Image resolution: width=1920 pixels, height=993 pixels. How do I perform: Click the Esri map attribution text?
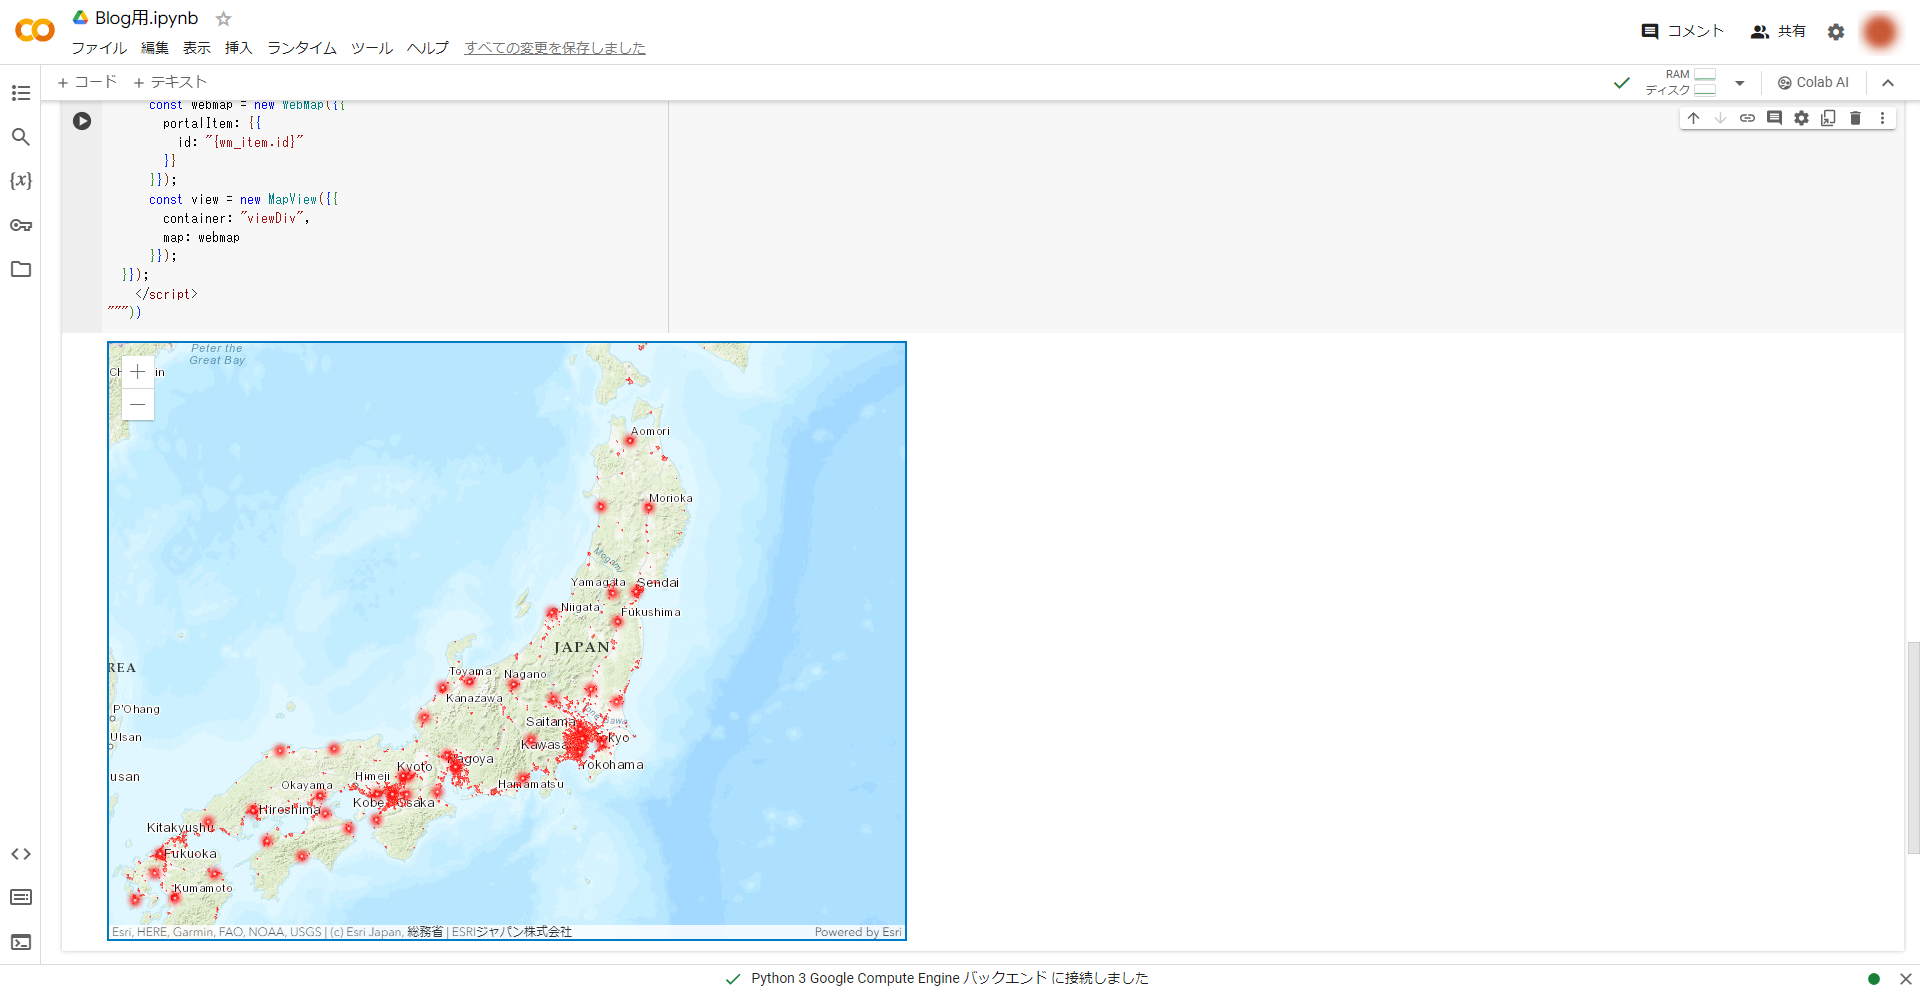342,932
